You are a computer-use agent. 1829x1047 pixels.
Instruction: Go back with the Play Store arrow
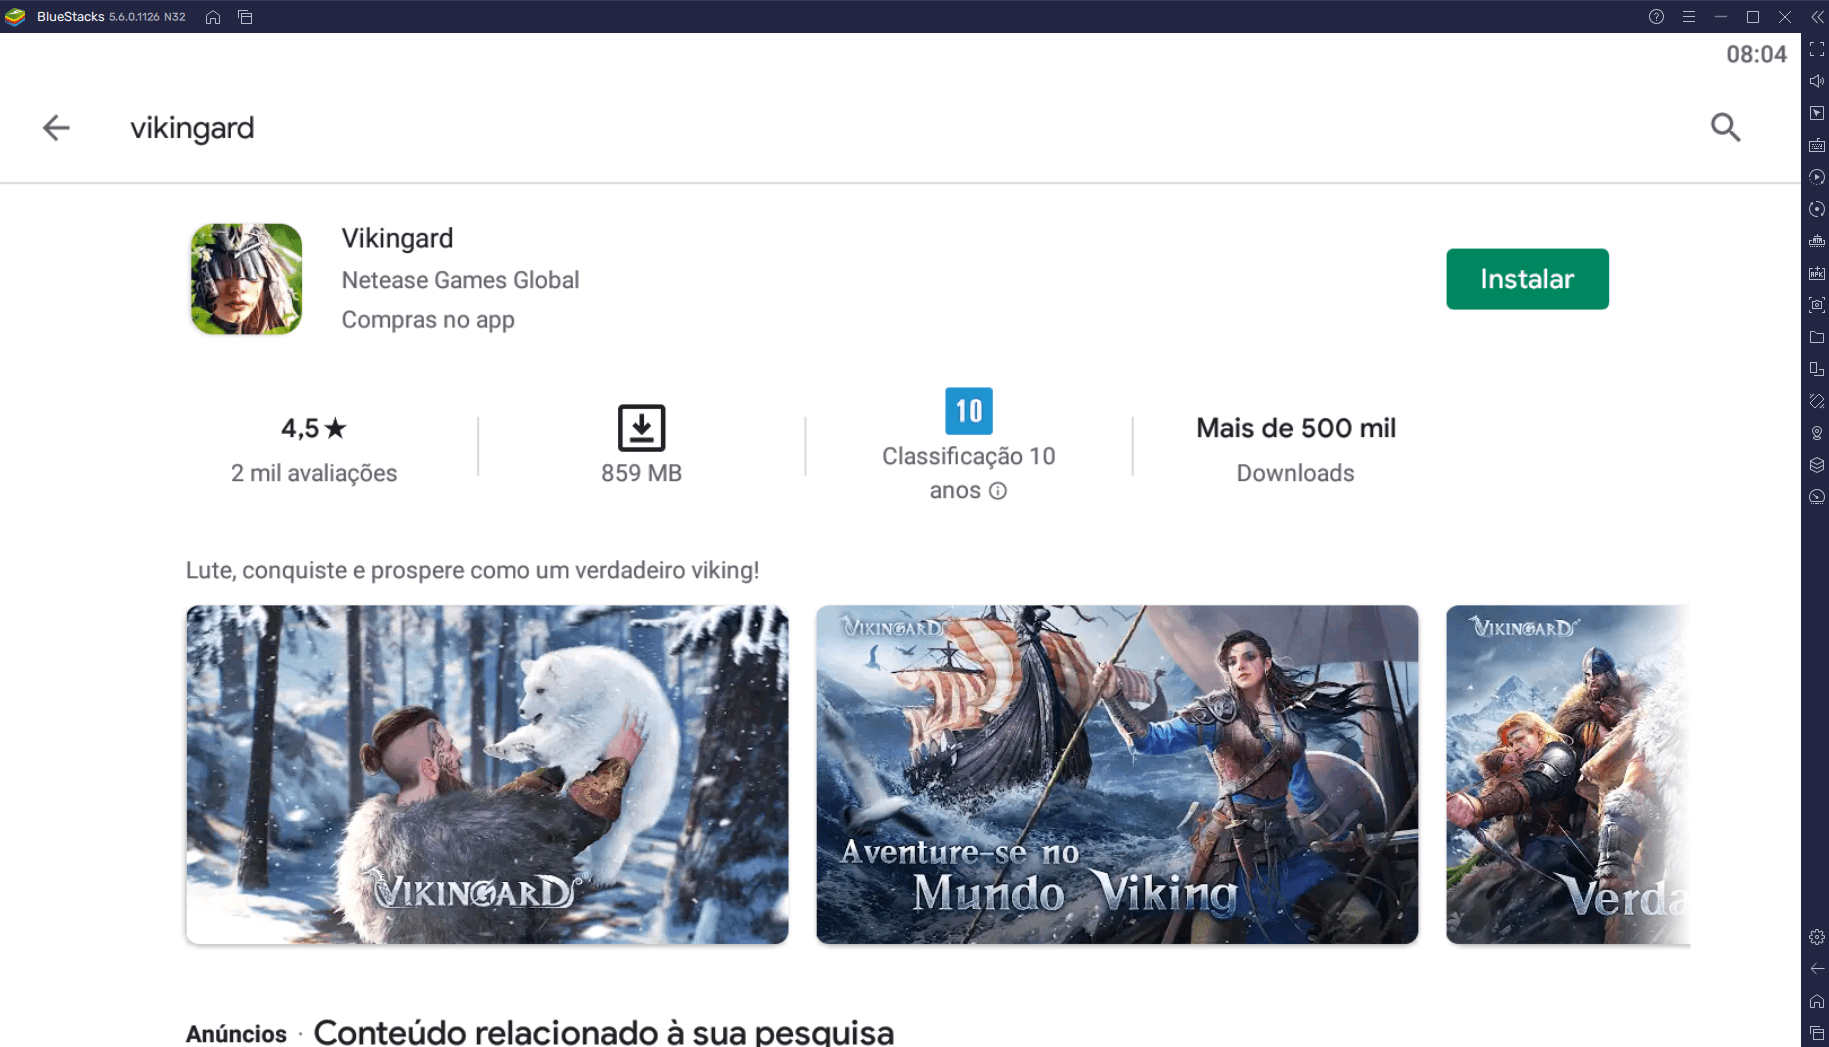(x=56, y=127)
